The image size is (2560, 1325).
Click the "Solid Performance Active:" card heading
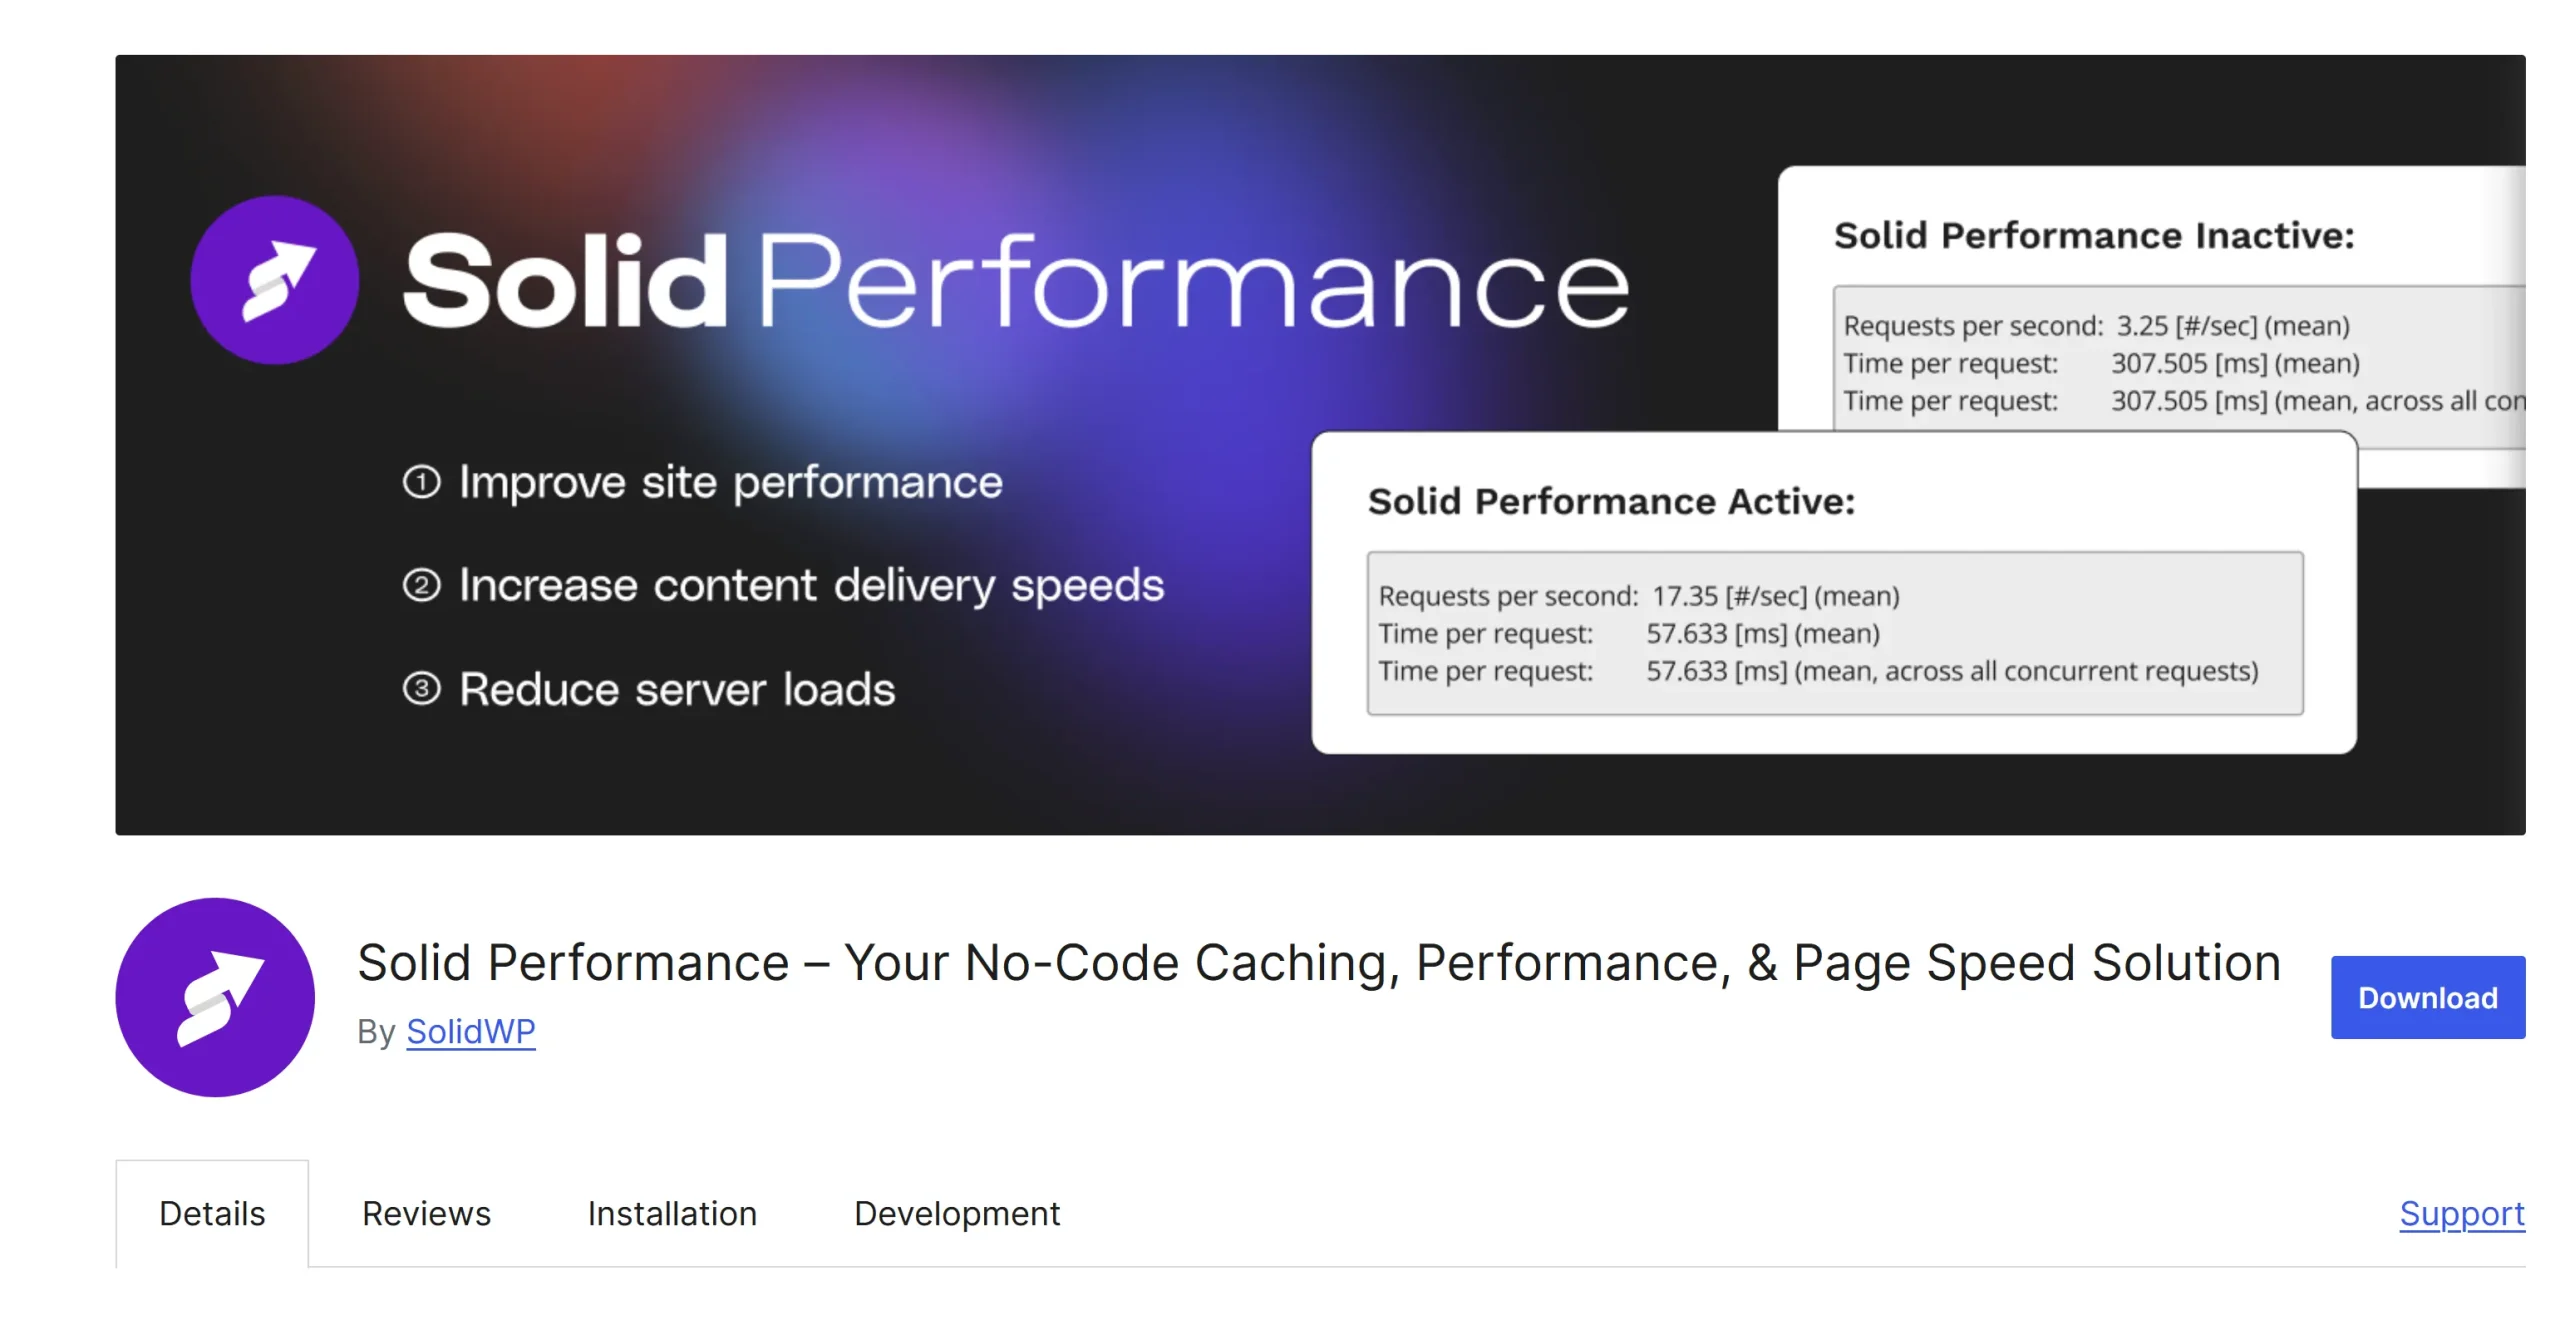click(x=1611, y=501)
